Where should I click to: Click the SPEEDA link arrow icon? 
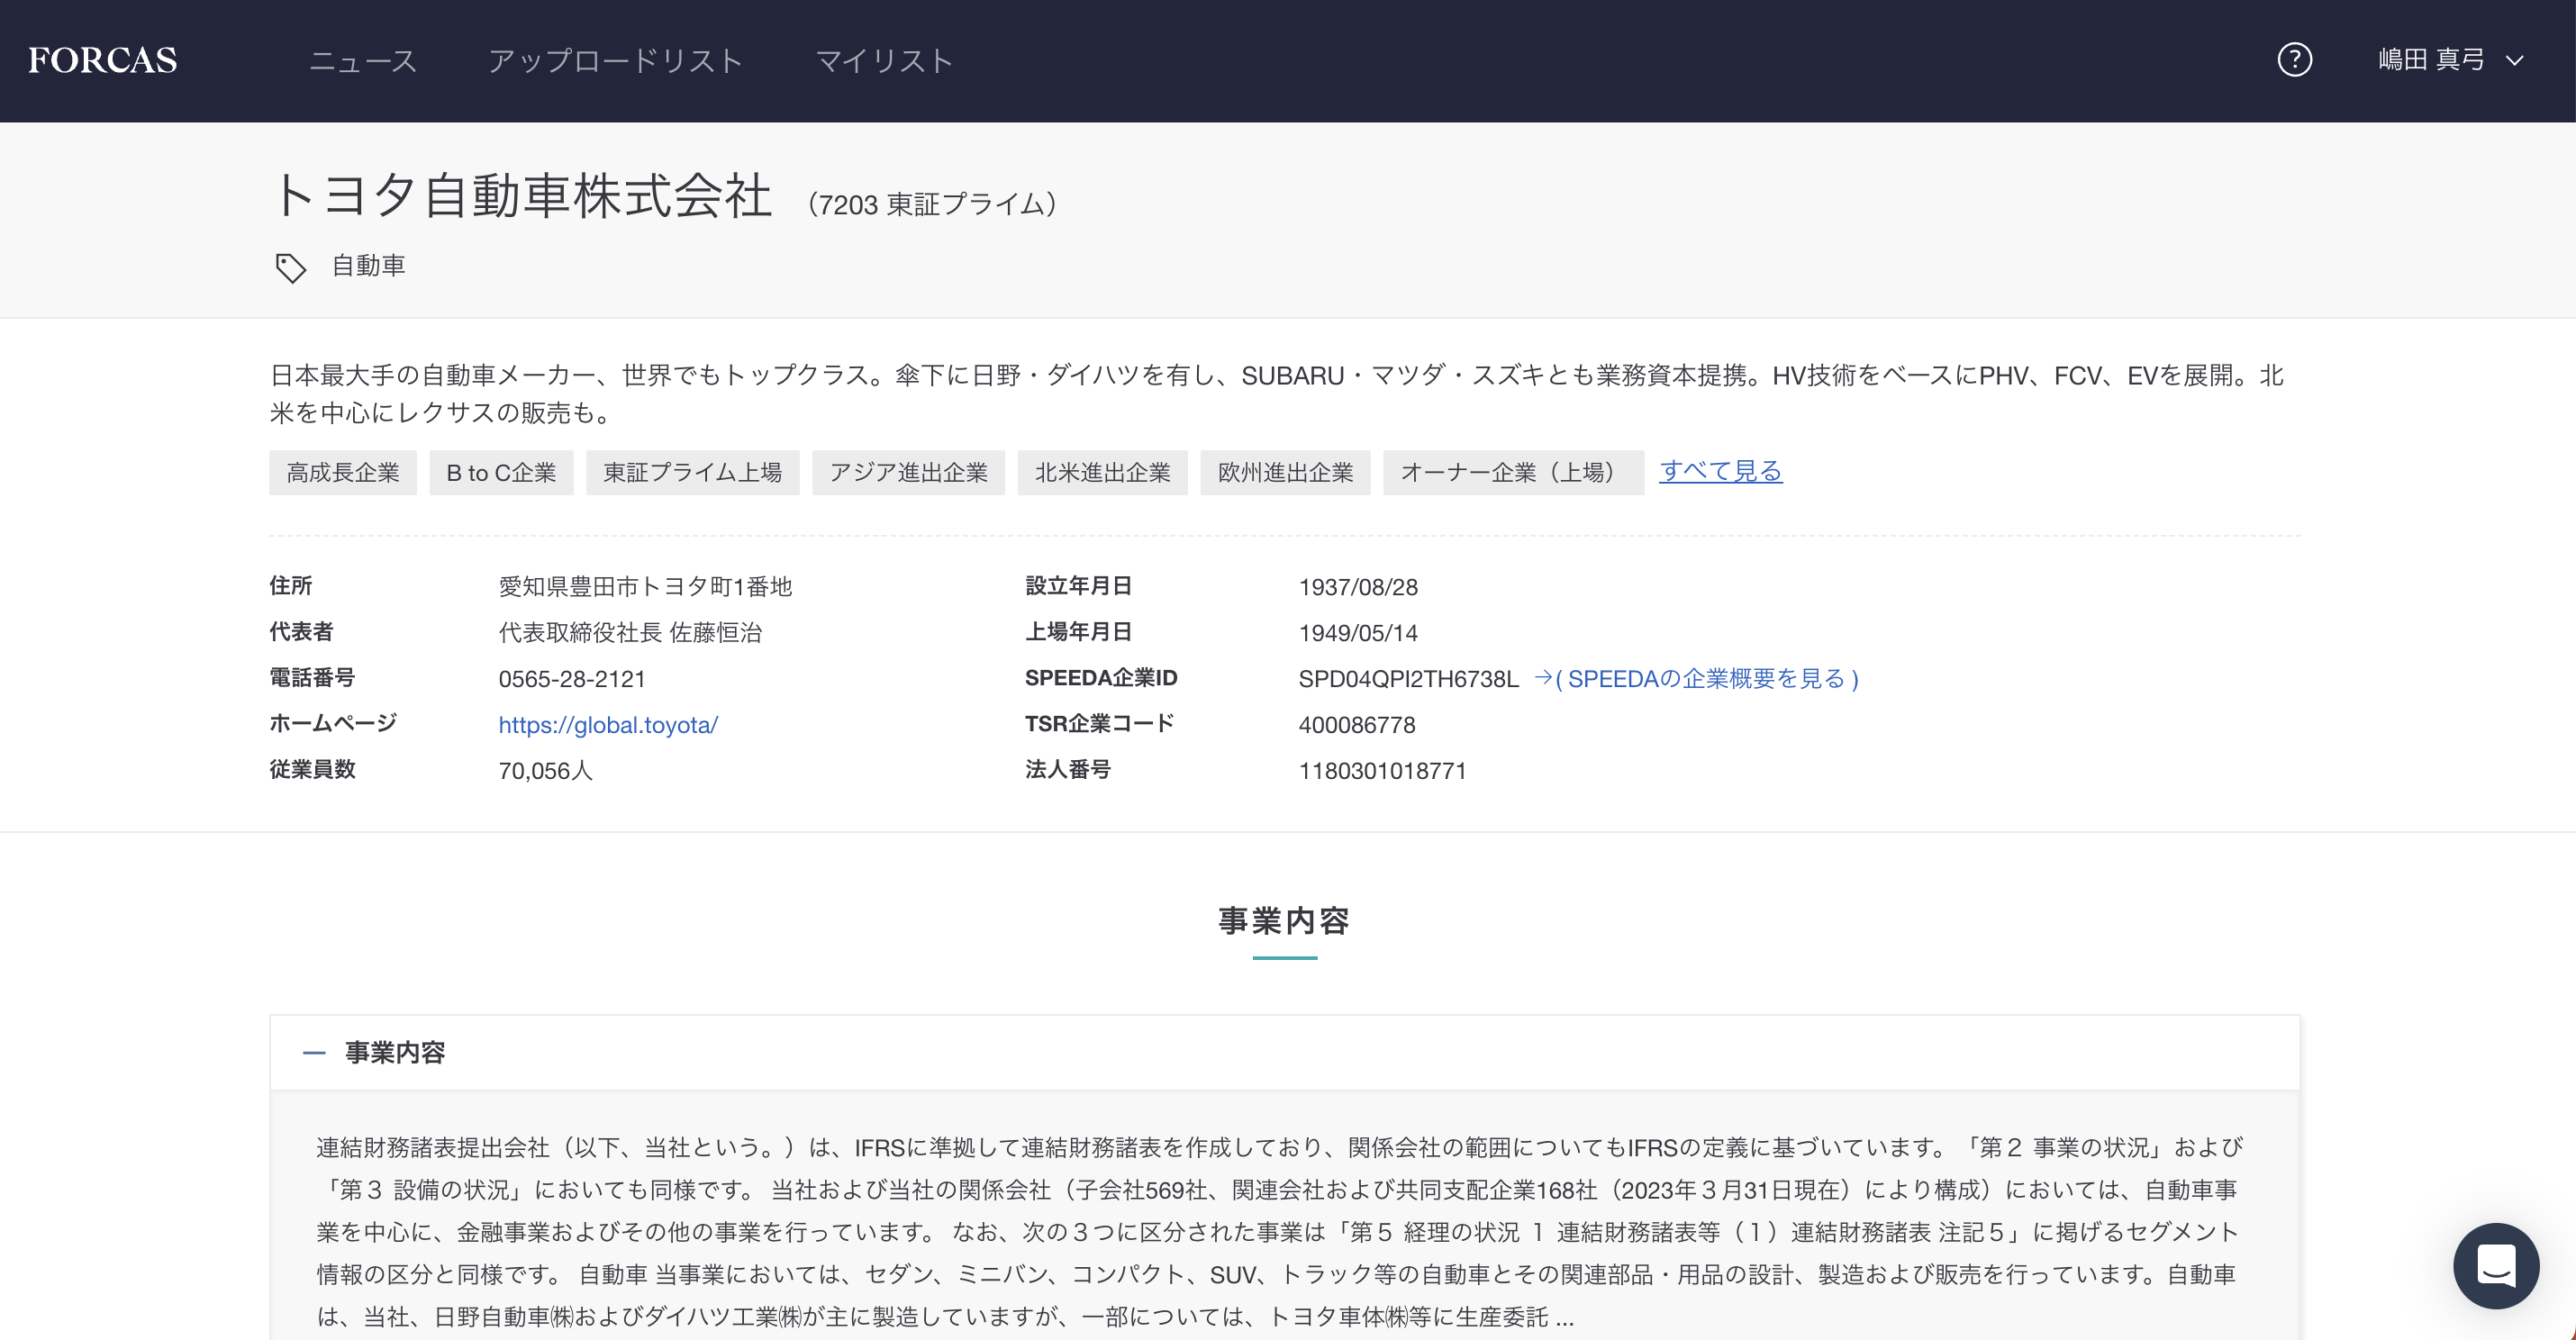(x=1543, y=678)
